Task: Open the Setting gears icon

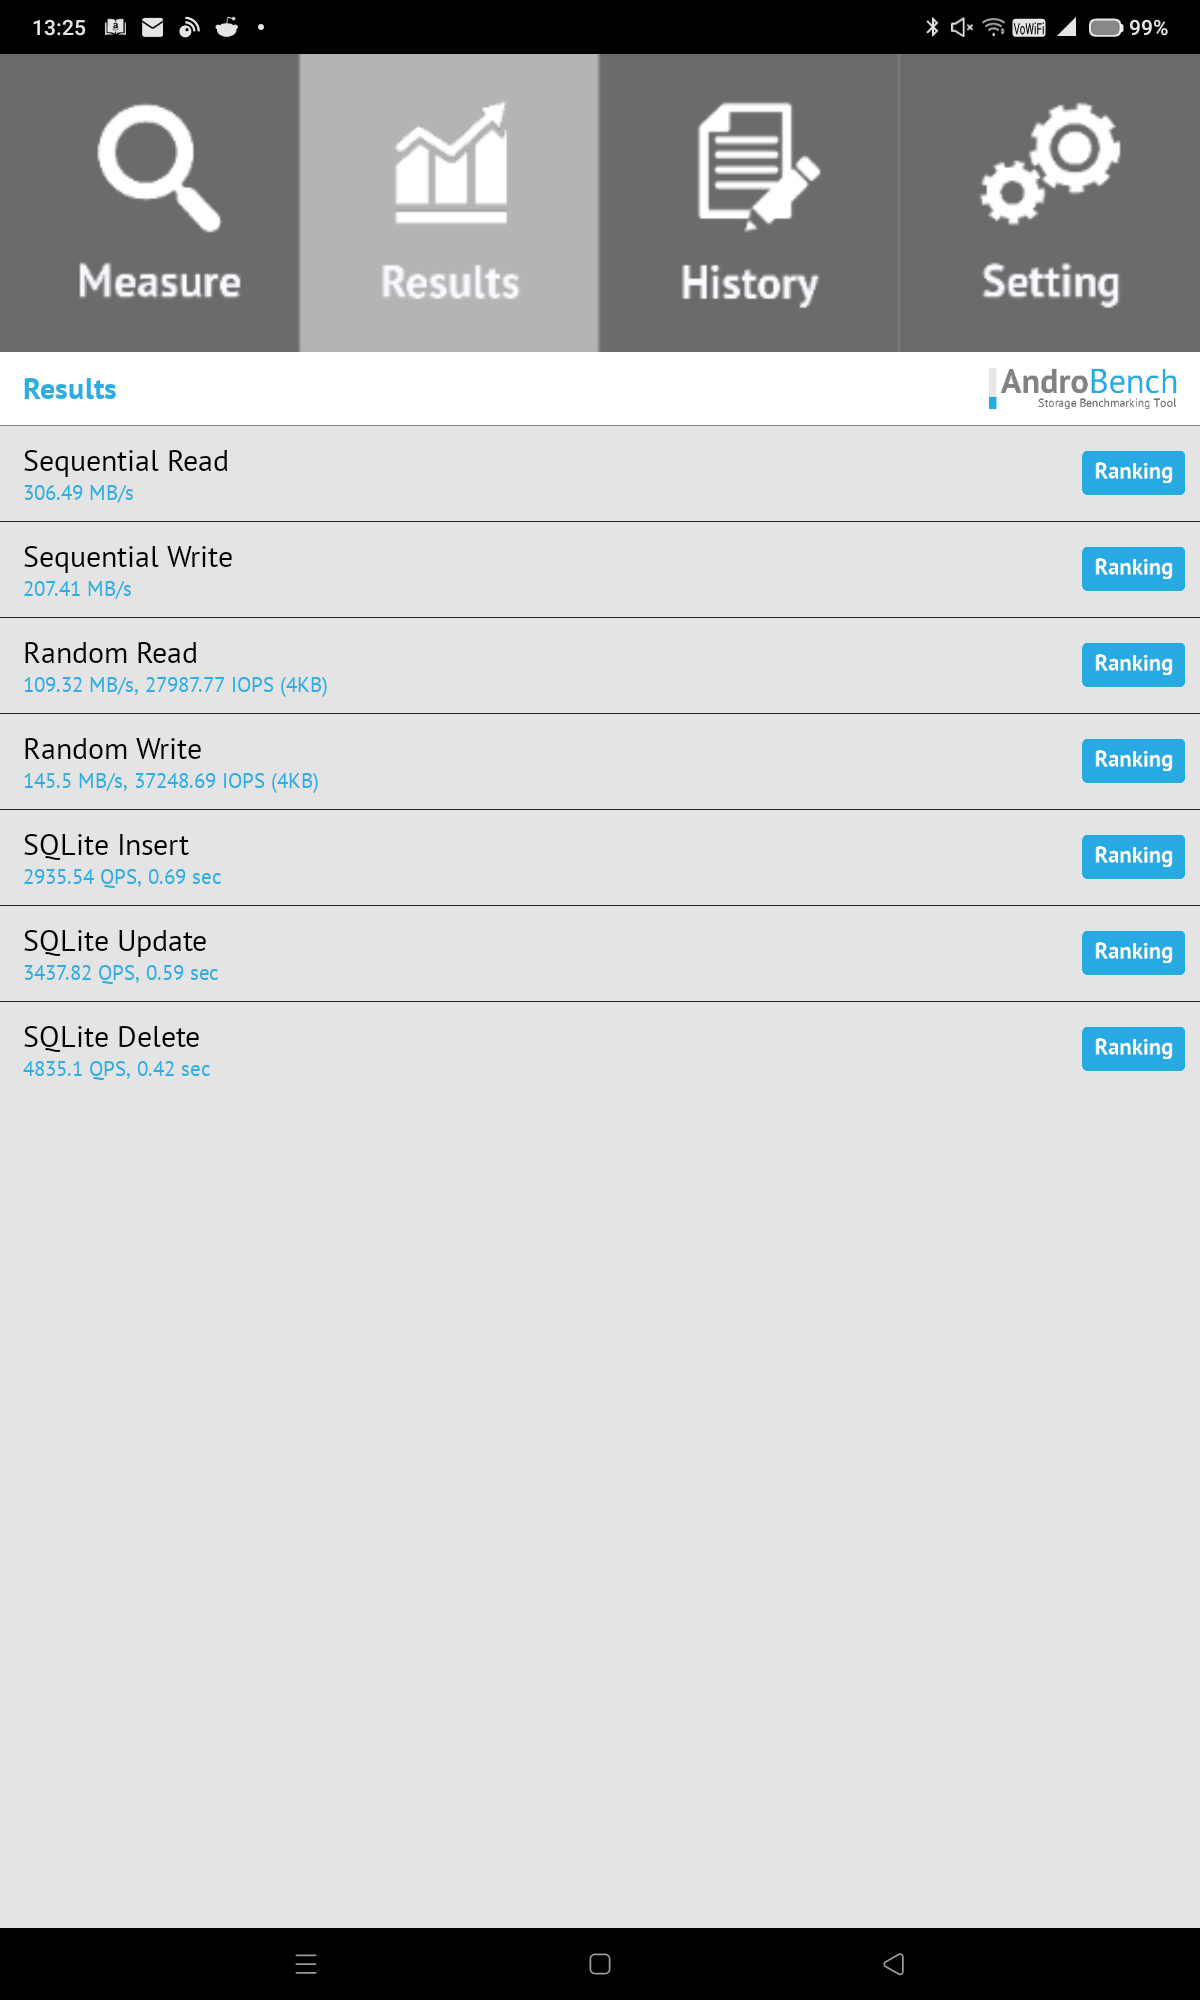Action: [x=1050, y=163]
